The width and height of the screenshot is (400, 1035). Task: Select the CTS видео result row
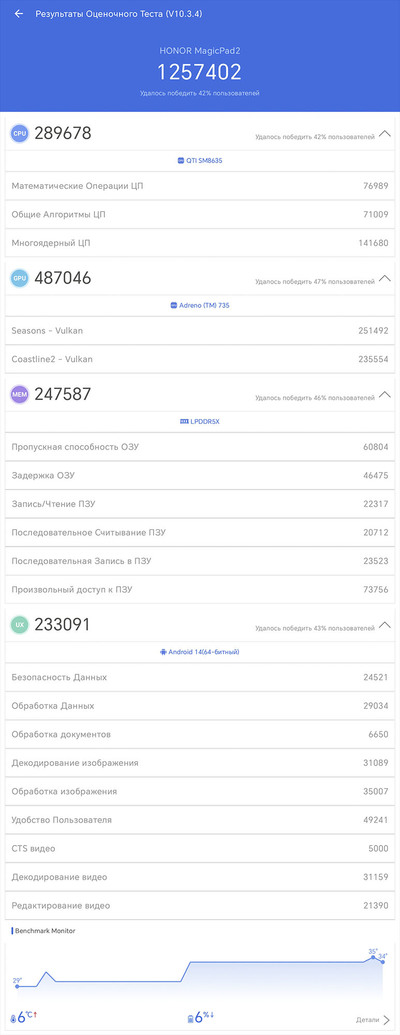[200, 848]
